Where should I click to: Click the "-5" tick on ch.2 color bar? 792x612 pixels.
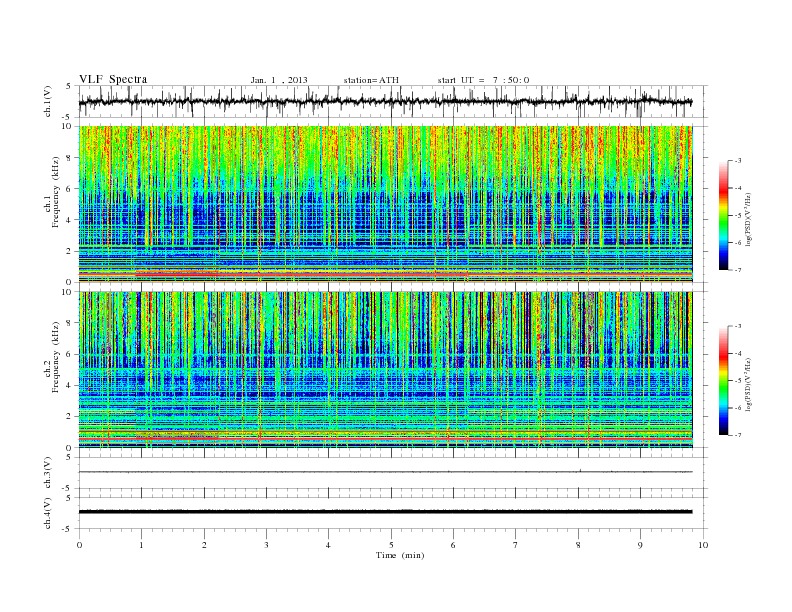pos(737,381)
